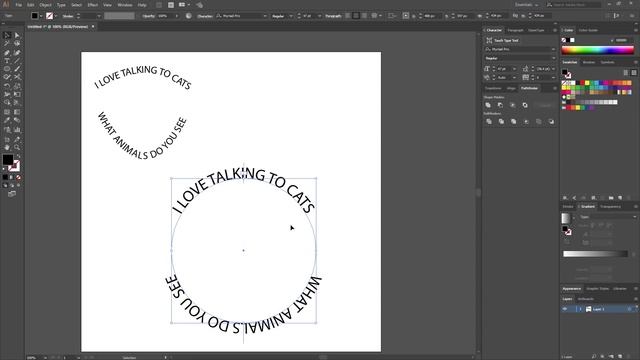
Task: Pick a color from the spectrum bar
Action: tap(598, 51)
